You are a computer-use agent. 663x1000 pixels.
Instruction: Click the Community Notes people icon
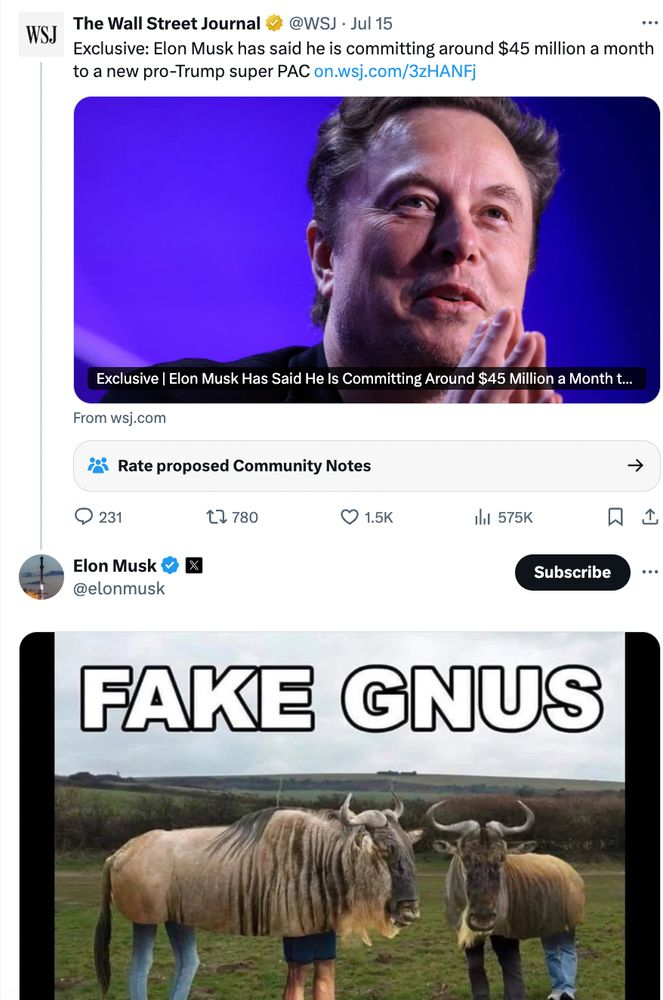[x=98, y=465]
